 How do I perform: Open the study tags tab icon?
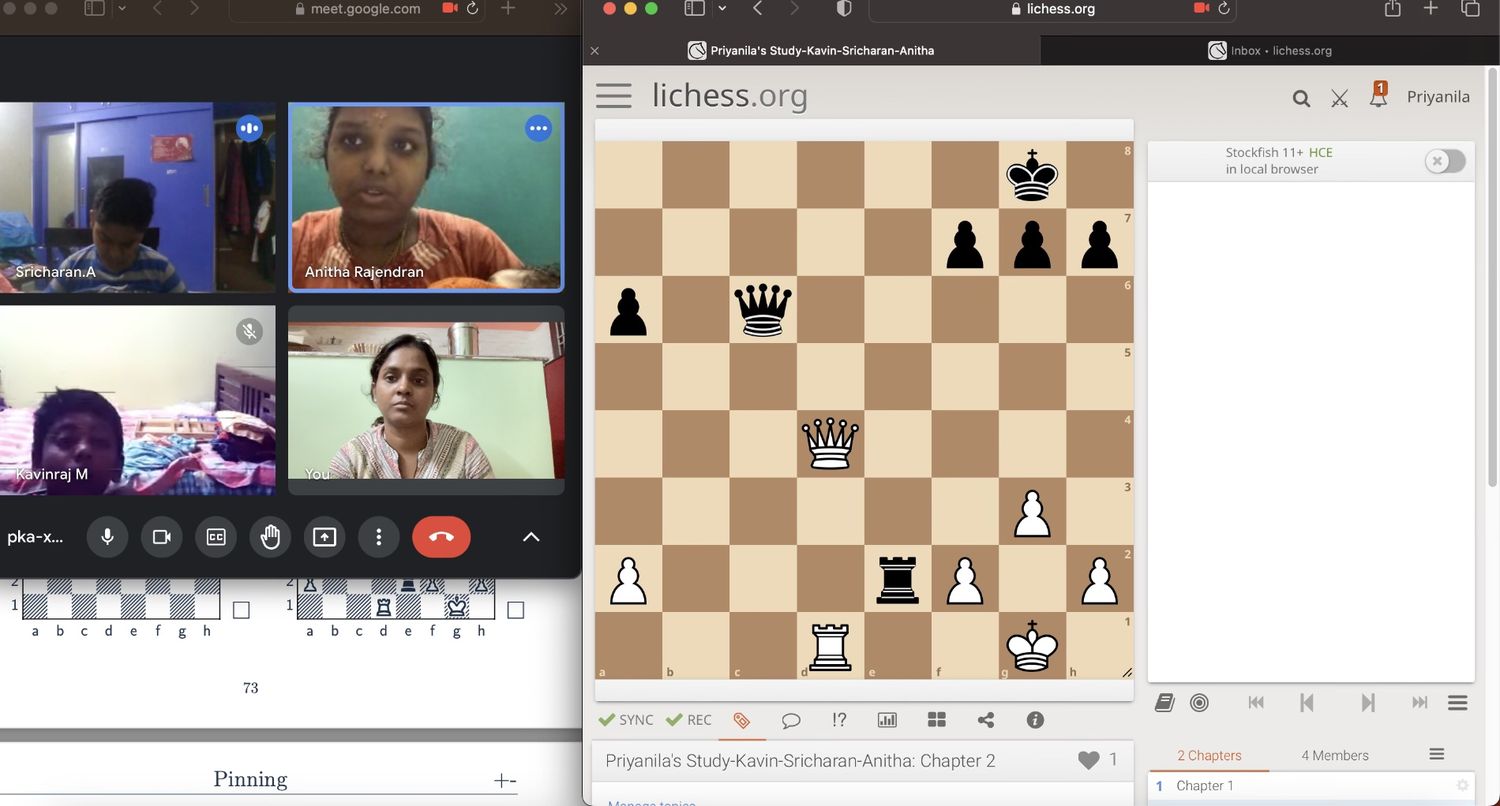pos(741,720)
